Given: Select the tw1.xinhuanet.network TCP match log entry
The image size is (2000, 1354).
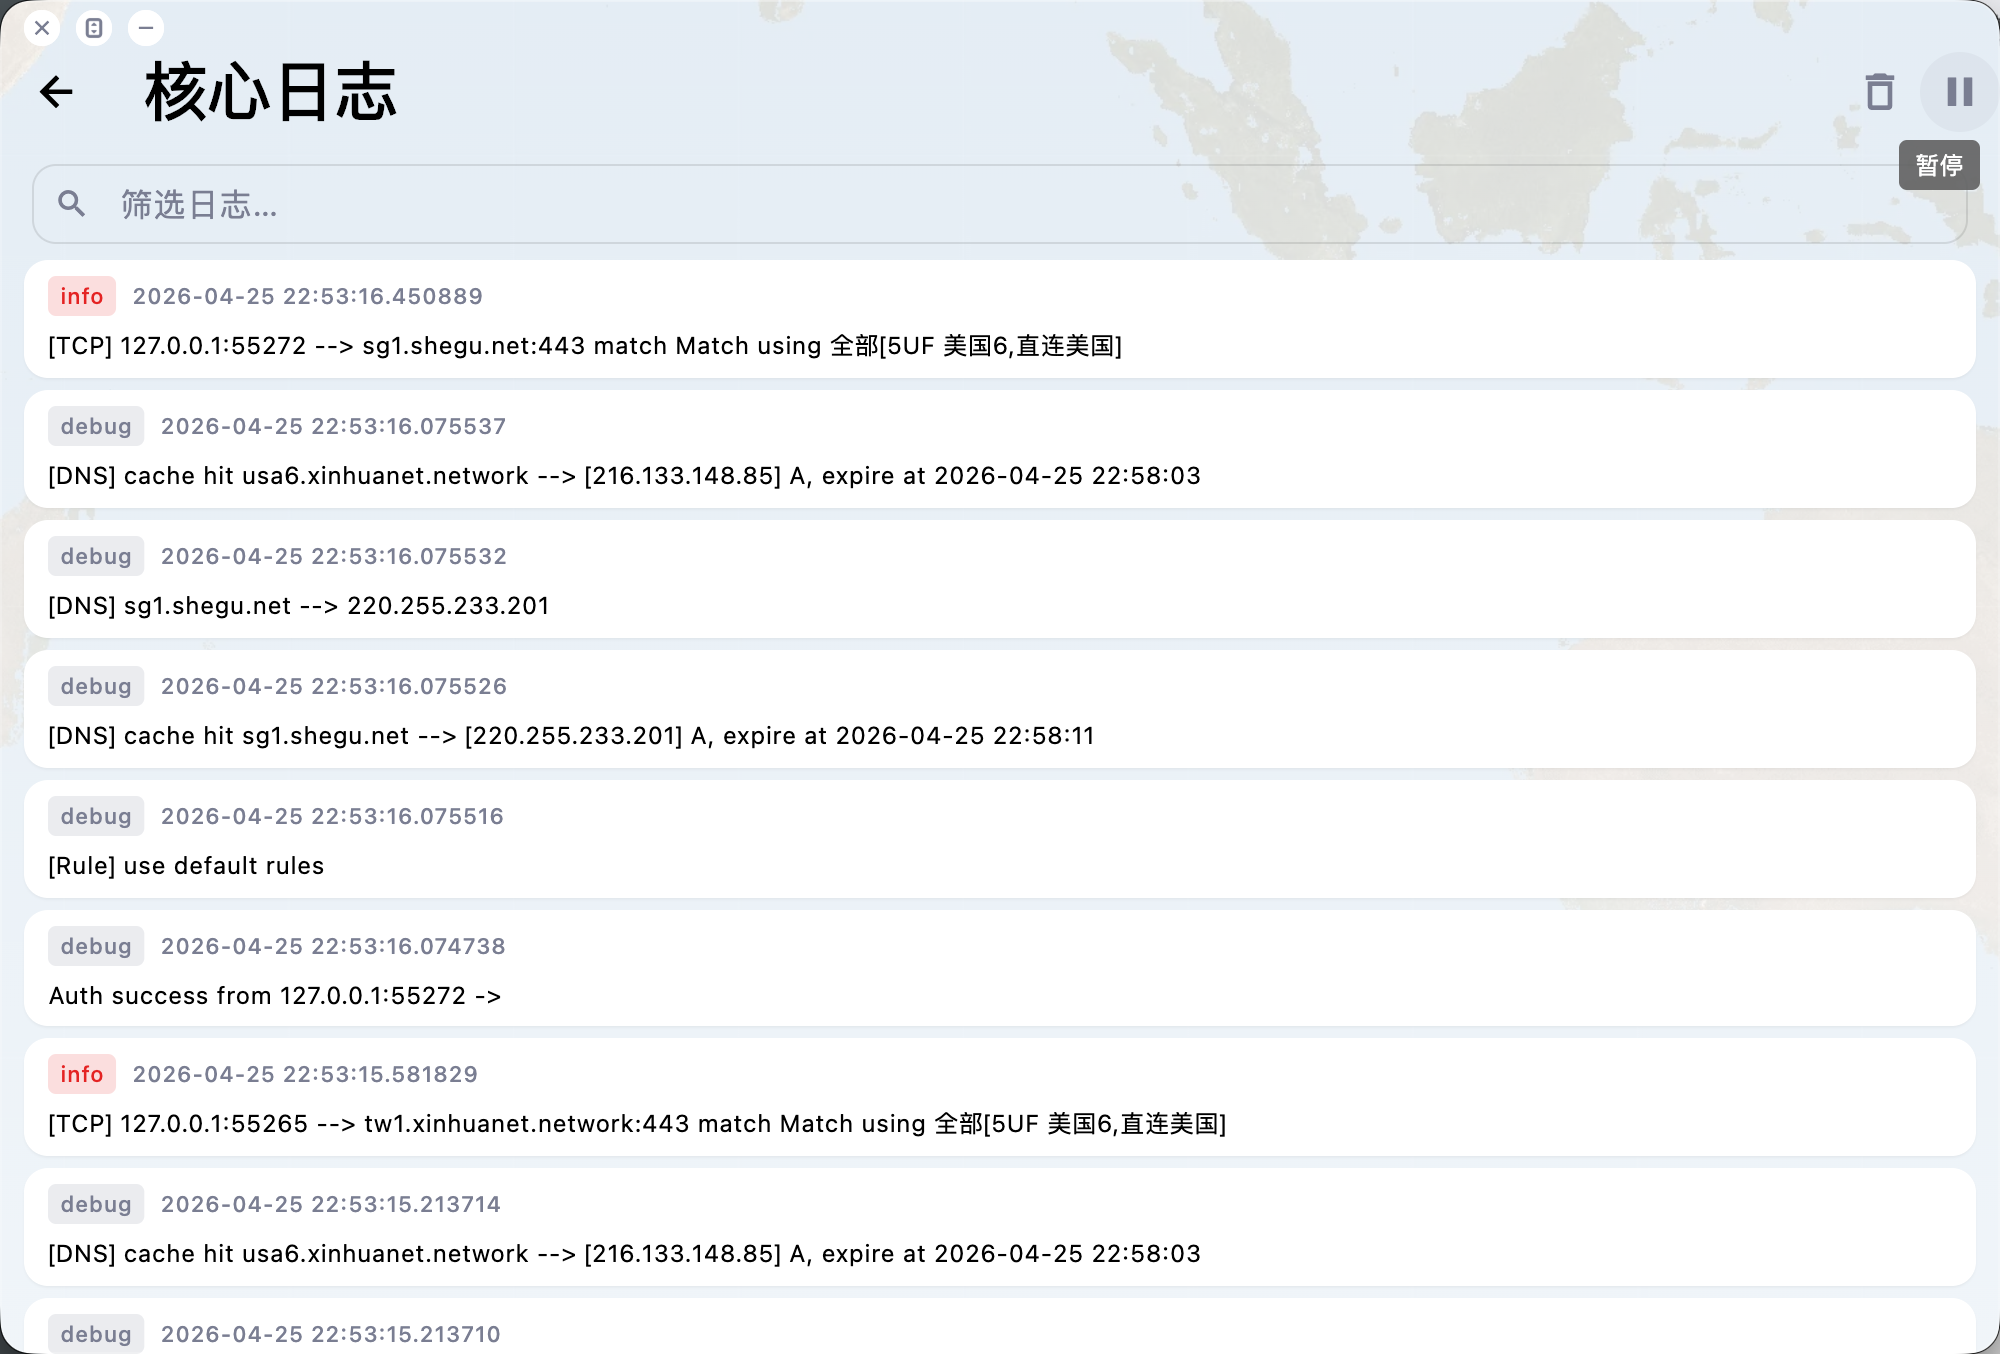Looking at the screenshot, I should (637, 1124).
